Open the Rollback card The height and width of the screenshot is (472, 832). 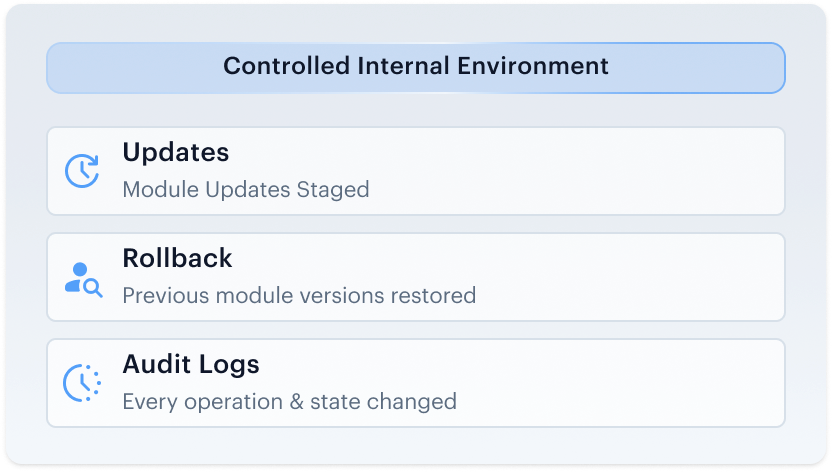(x=416, y=277)
